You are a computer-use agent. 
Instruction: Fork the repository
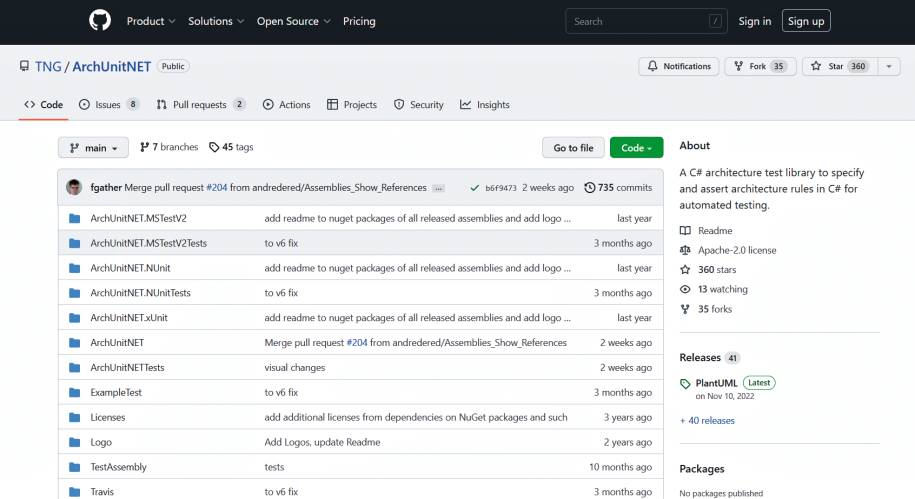(760, 66)
